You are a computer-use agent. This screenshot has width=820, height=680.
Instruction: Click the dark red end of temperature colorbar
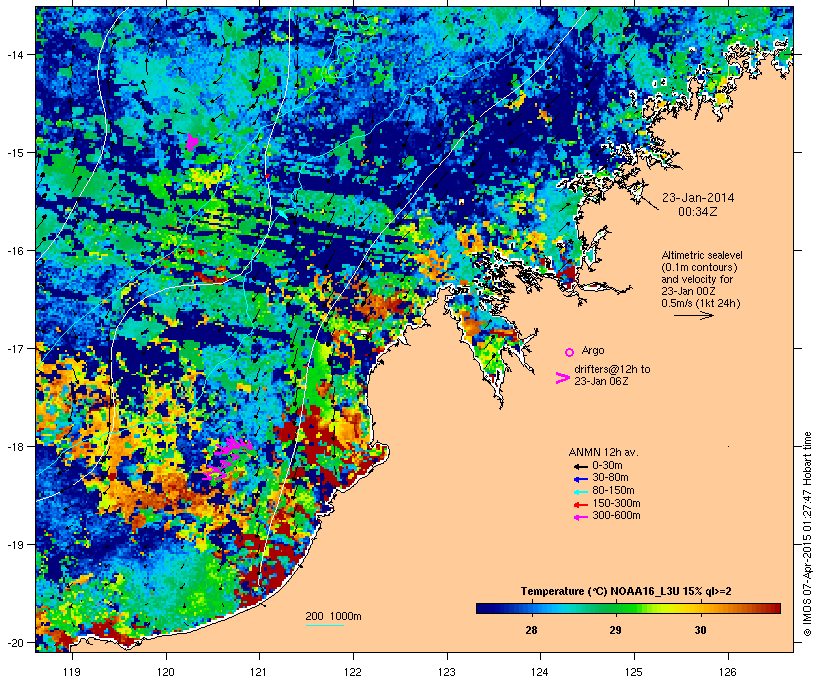click(x=775, y=608)
